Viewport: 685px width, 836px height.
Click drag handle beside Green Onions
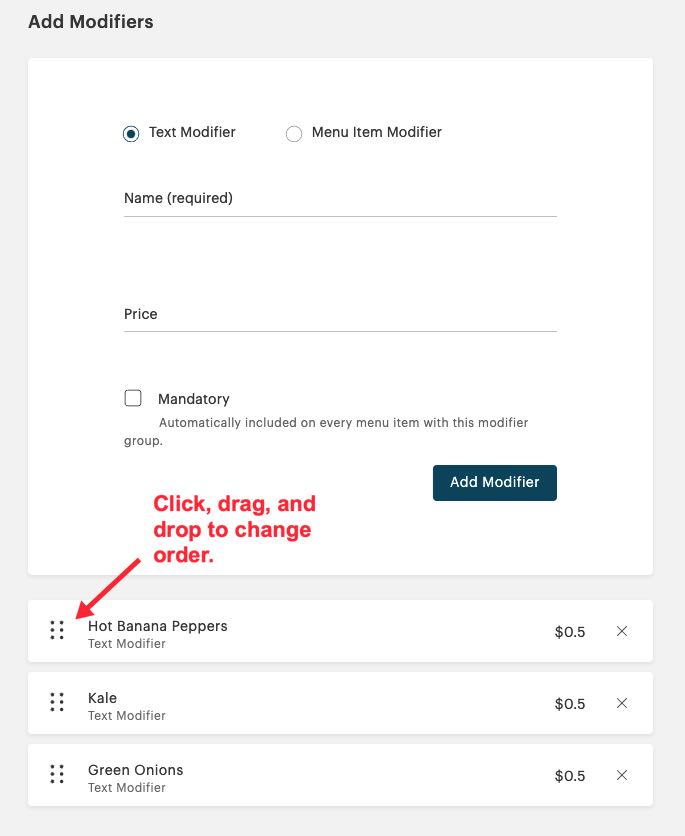coord(57,774)
